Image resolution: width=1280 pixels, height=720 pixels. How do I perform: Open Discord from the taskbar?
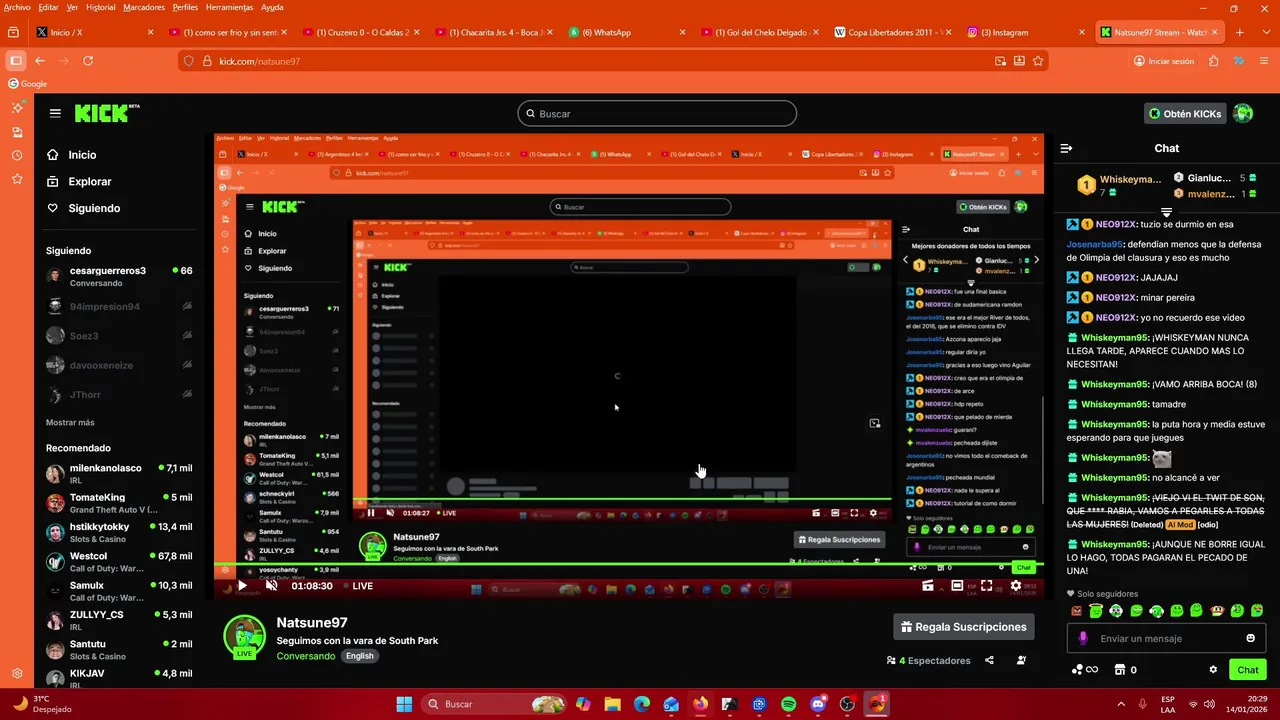[x=818, y=704]
